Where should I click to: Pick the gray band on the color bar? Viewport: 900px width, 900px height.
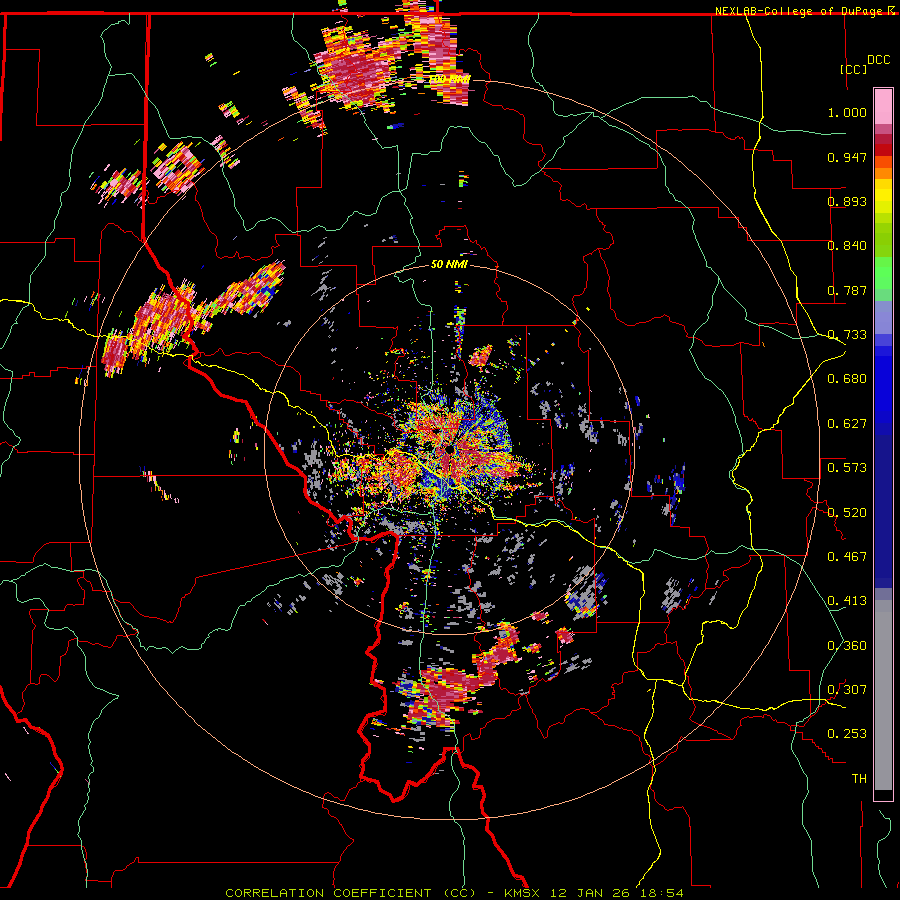tap(883, 695)
